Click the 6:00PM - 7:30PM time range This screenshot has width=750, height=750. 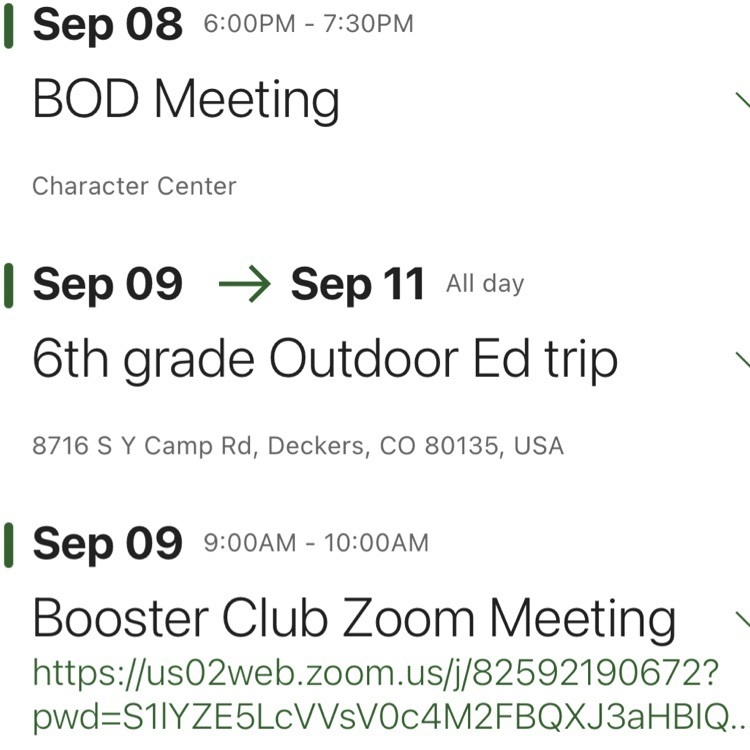[x=309, y=24]
